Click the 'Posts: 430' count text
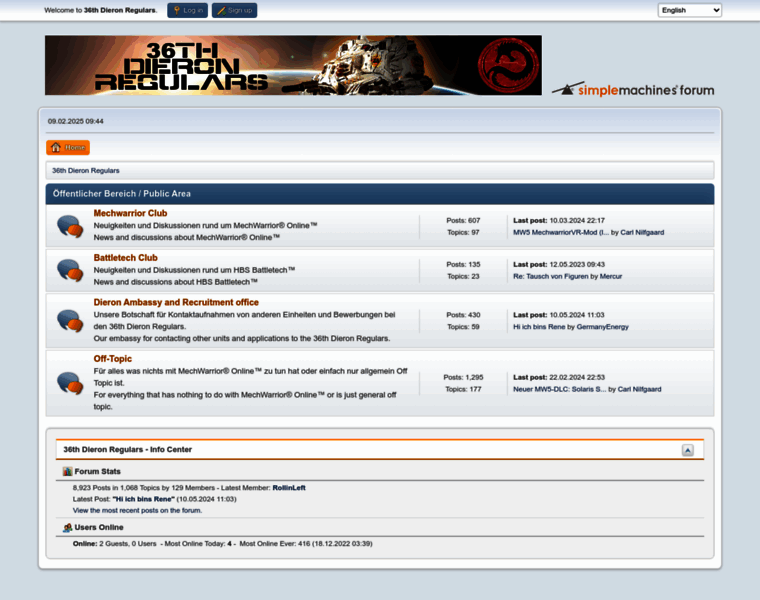 463,315
